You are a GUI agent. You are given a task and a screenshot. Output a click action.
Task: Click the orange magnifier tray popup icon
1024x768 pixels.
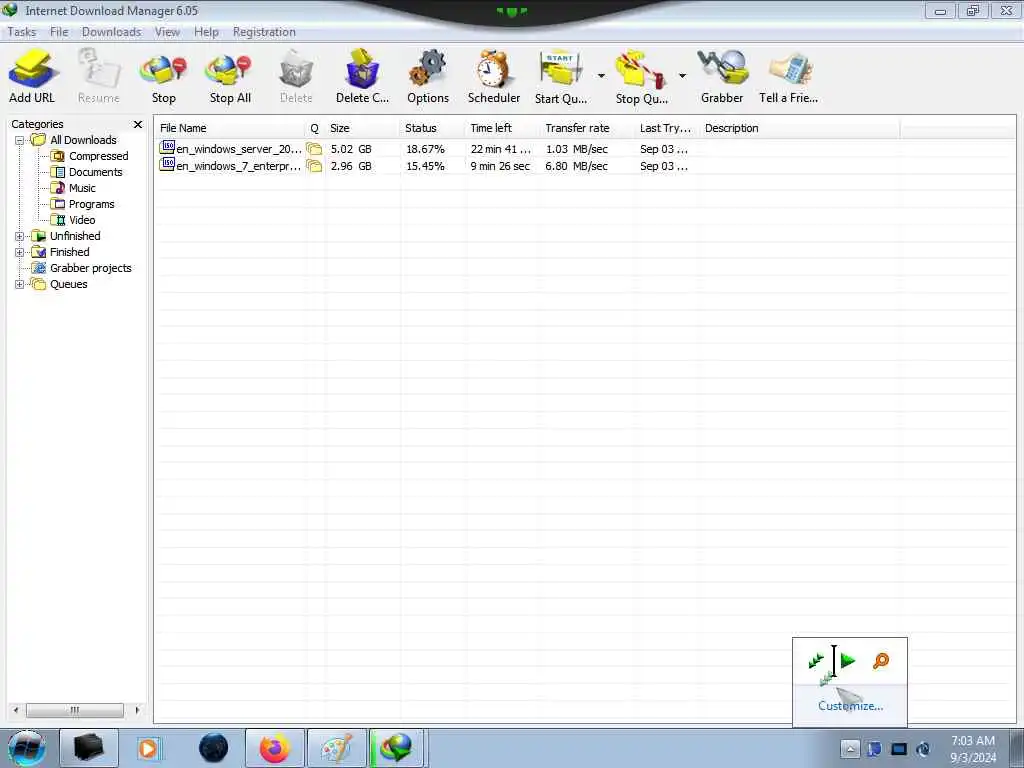coord(880,661)
